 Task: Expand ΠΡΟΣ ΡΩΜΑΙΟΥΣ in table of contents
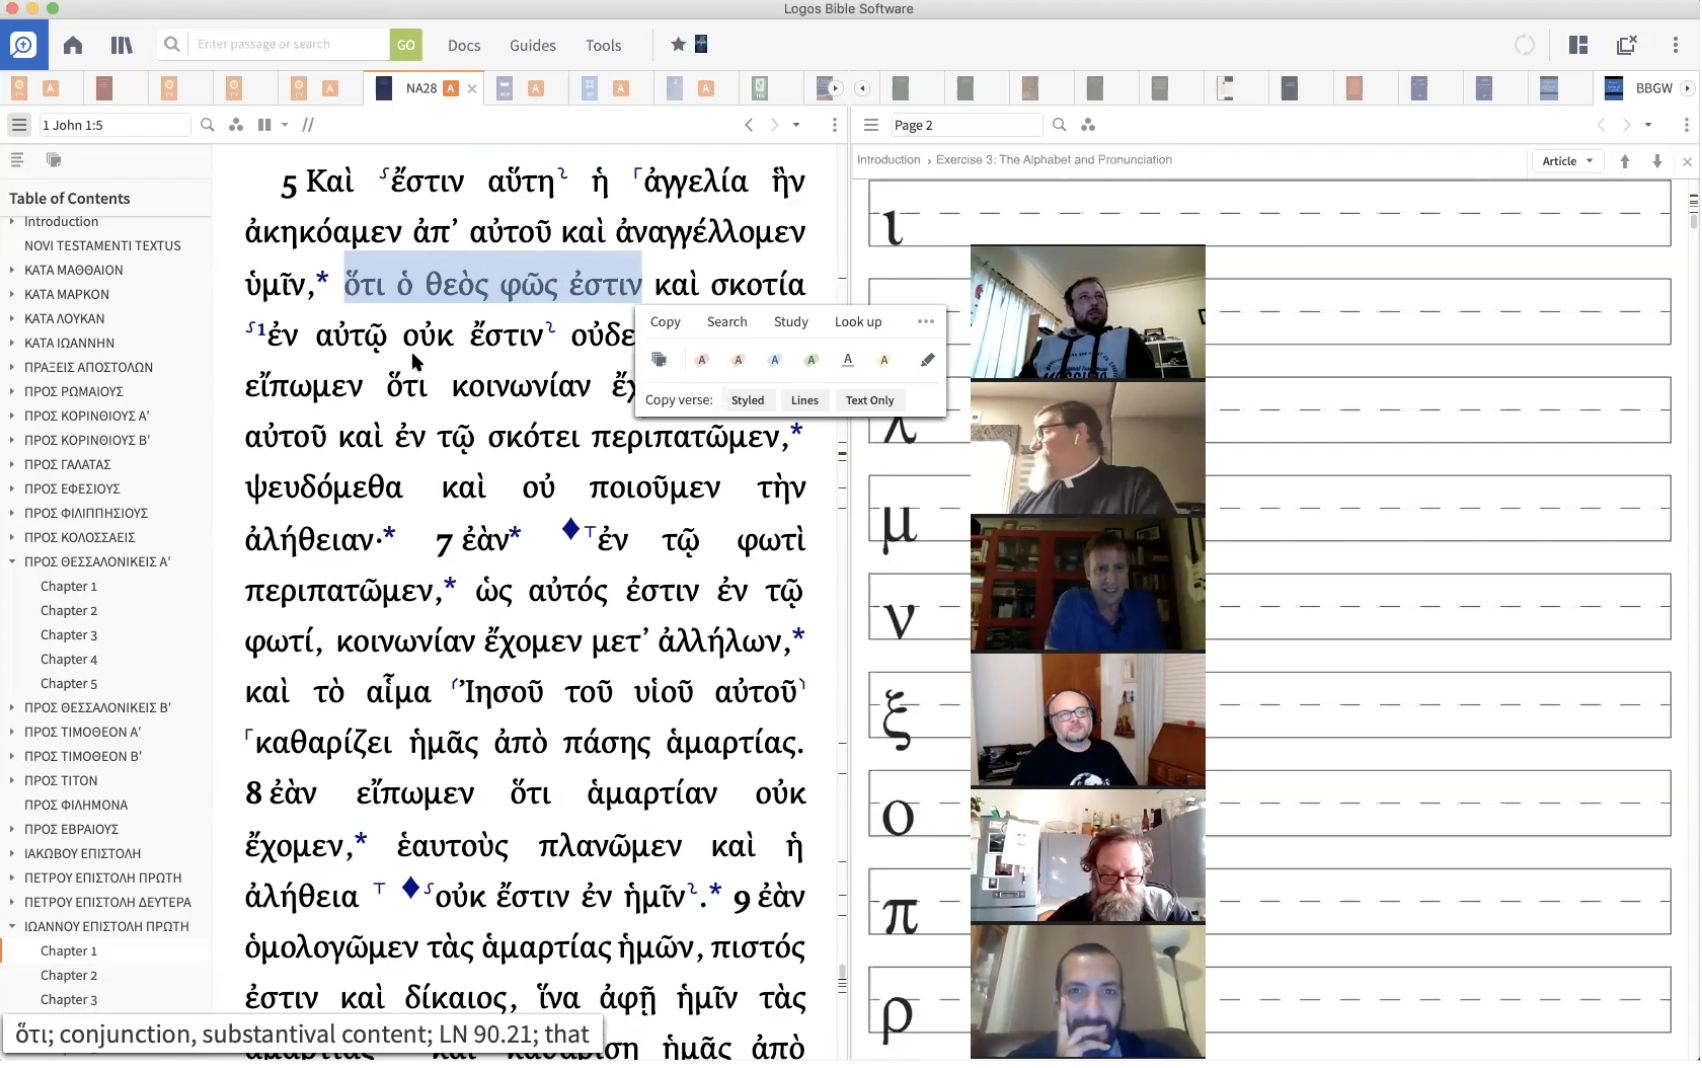click(12, 391)
